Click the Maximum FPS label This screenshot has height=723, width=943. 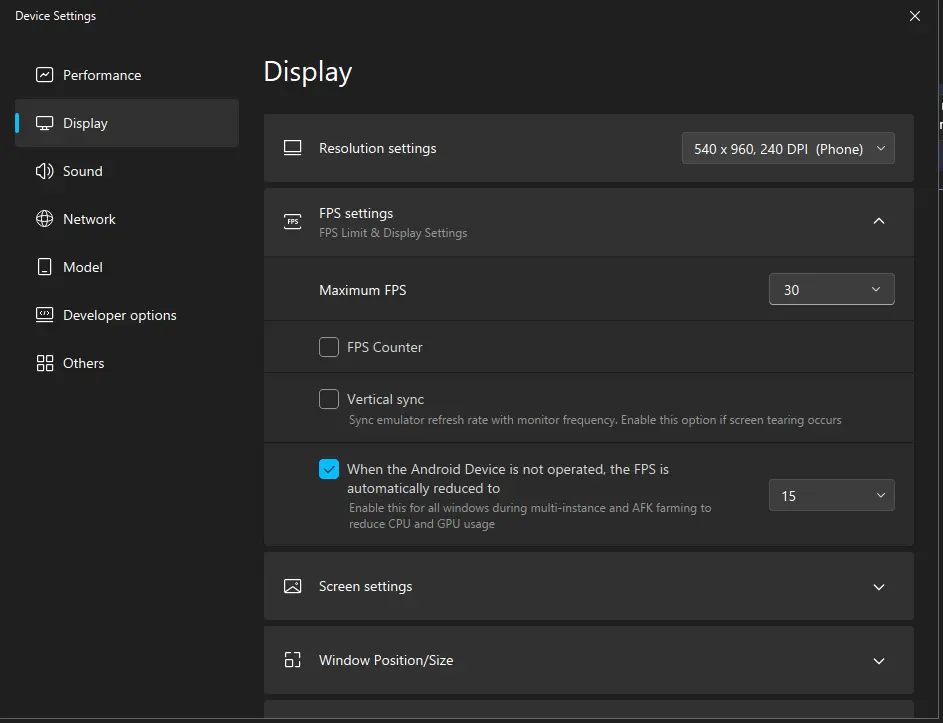[363, 290]
